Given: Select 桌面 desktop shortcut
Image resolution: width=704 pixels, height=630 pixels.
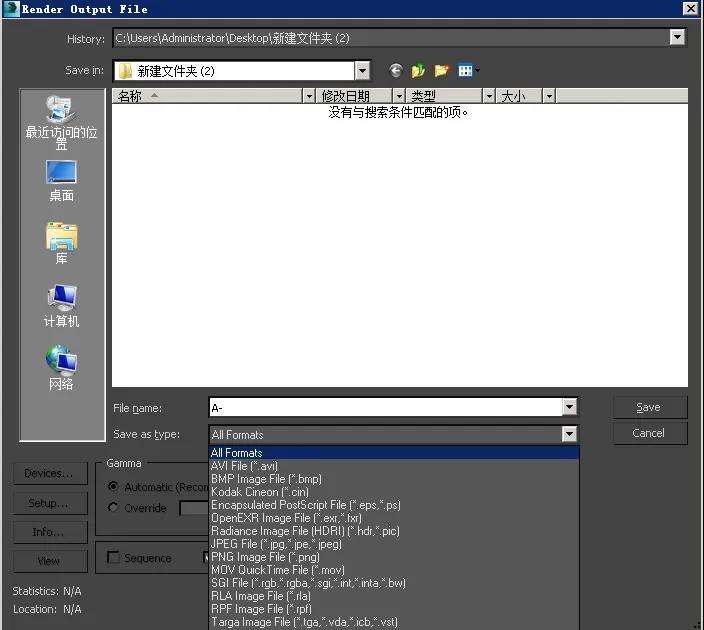Looking at the screenshot, I should pyautogui.click(x=62, y=181).
